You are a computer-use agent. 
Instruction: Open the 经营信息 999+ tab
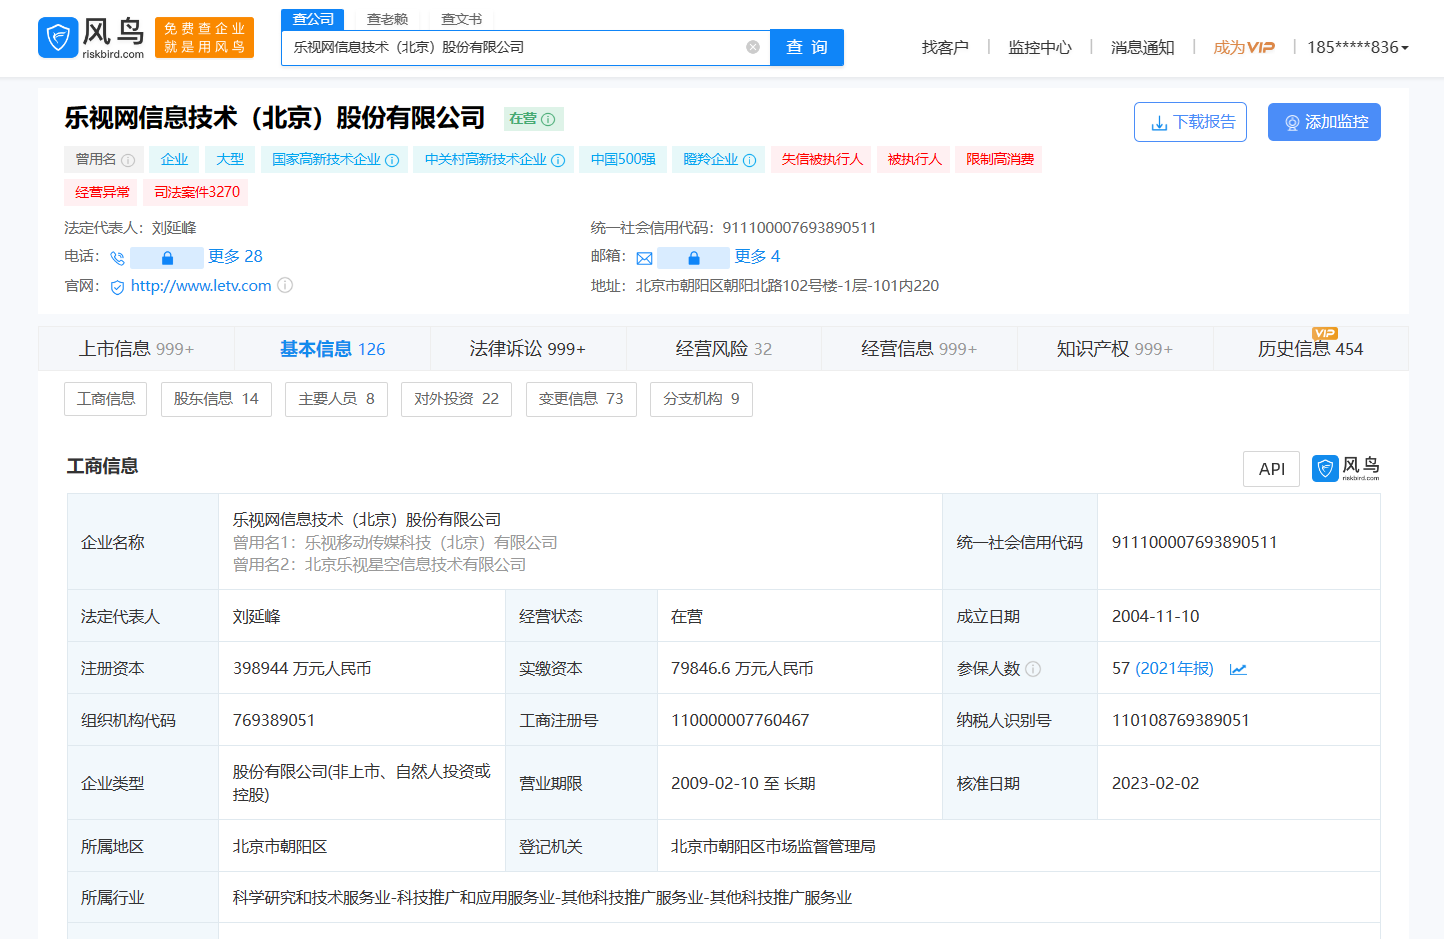(919, 348)
